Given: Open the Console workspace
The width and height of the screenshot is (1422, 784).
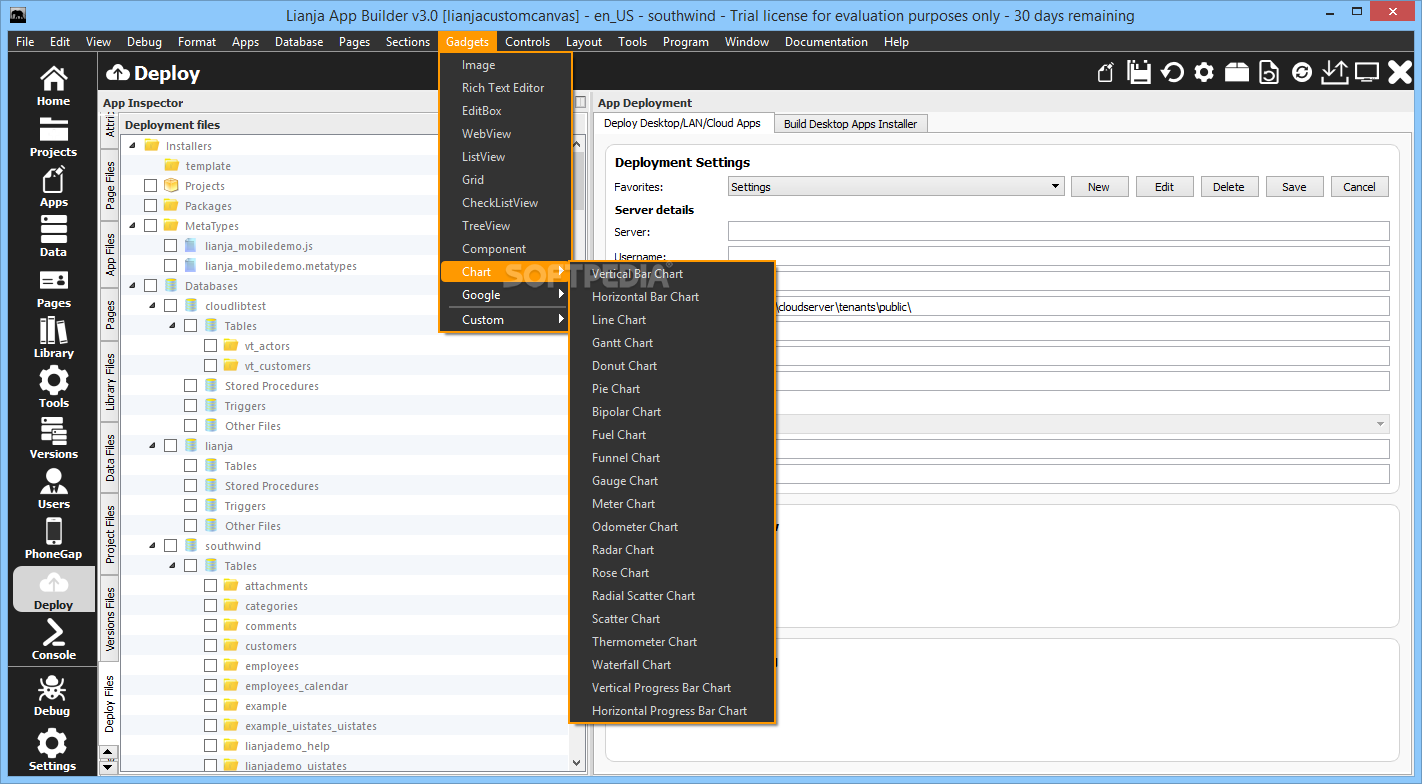Looking at the screenshot, I should point(53,640).
